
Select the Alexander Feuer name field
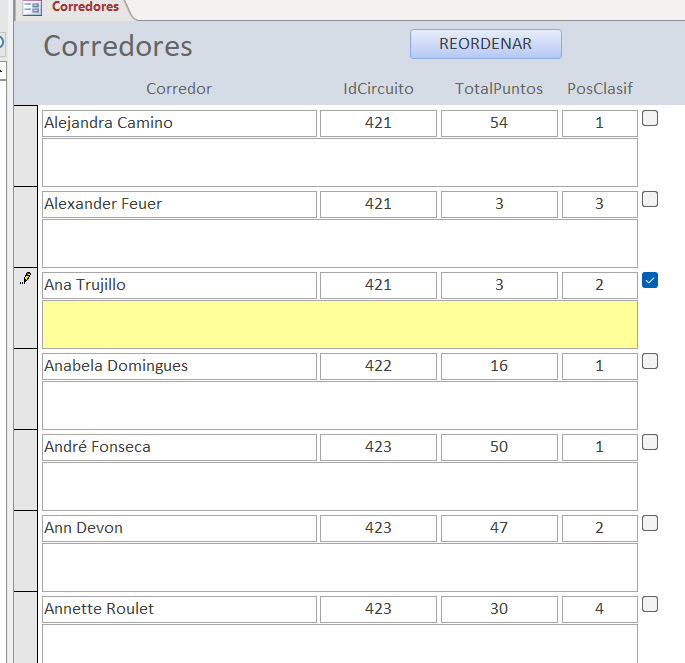tap(180, 204)
